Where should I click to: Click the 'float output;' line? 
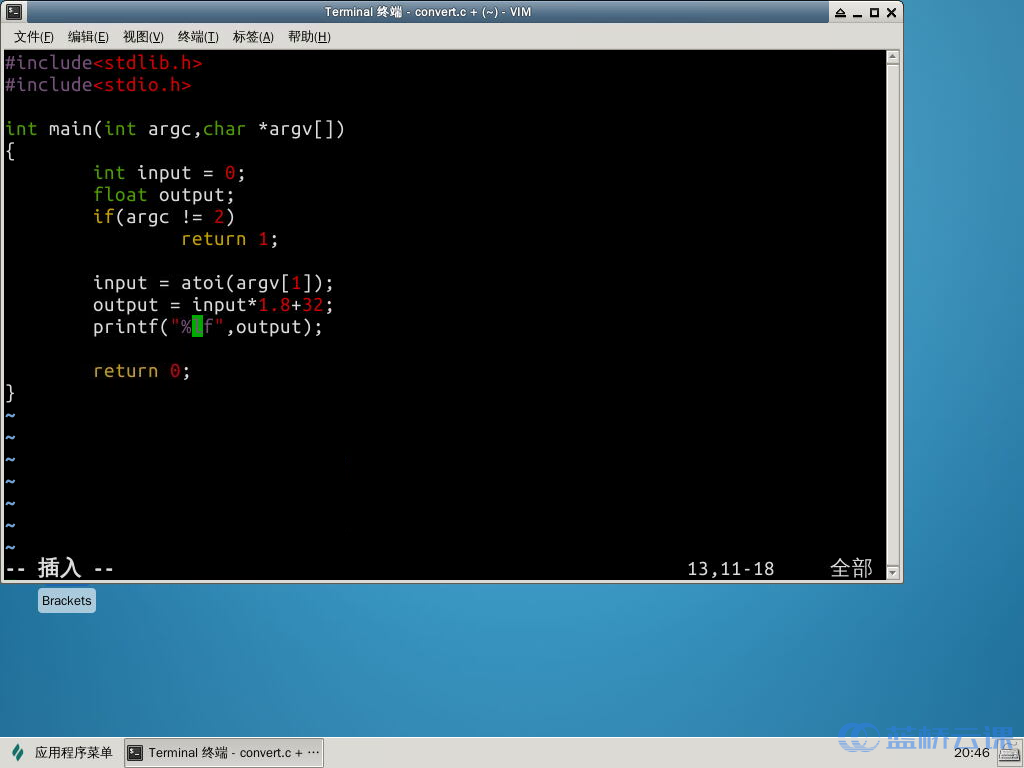tap(163, 195)
